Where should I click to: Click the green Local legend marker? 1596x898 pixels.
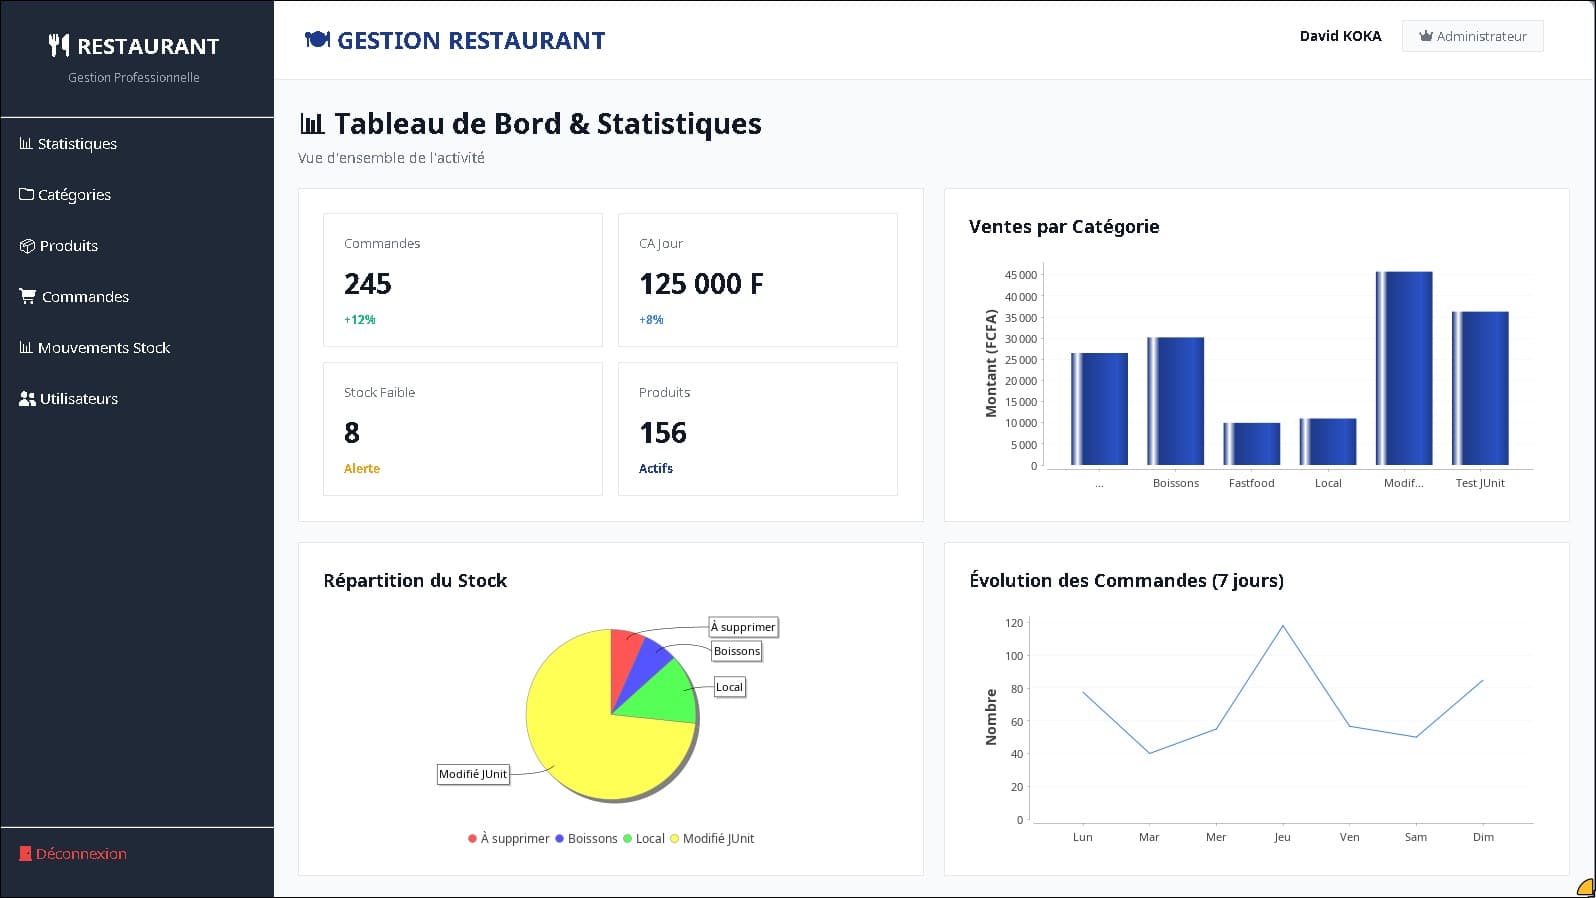[x=627, y=838]
